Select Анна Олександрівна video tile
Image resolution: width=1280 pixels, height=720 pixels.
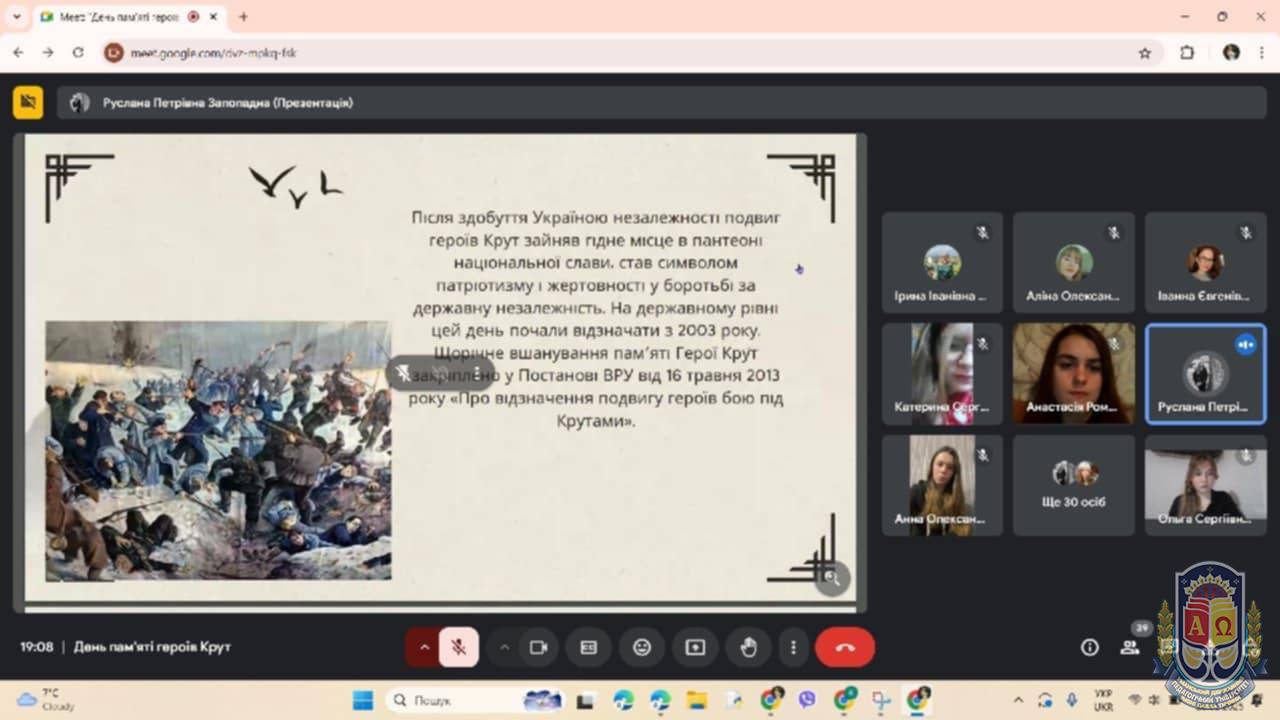click(x=942, y=485)
